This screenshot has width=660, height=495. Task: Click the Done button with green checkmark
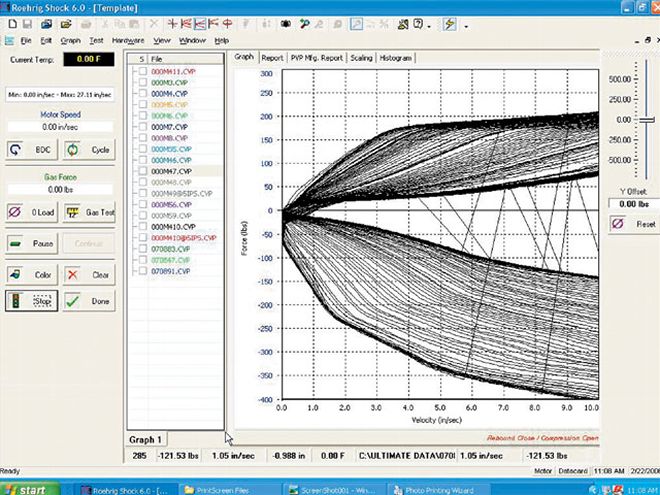point(89,301)
